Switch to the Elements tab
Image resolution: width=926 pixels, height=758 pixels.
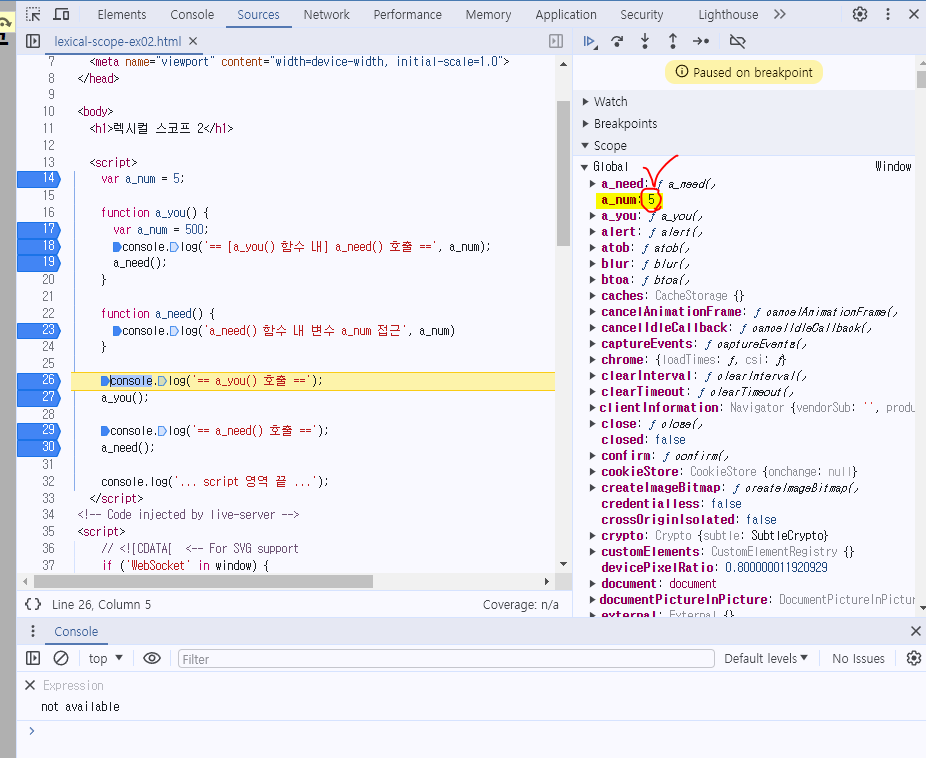122,14
